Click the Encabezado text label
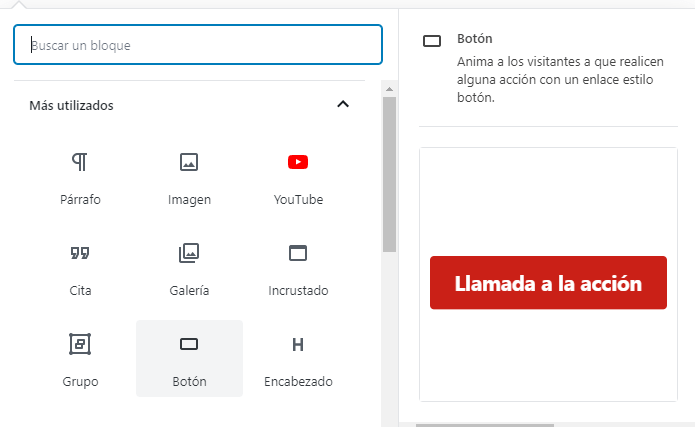The width and height of the screenshot is (695, 427). pos(298,381)
